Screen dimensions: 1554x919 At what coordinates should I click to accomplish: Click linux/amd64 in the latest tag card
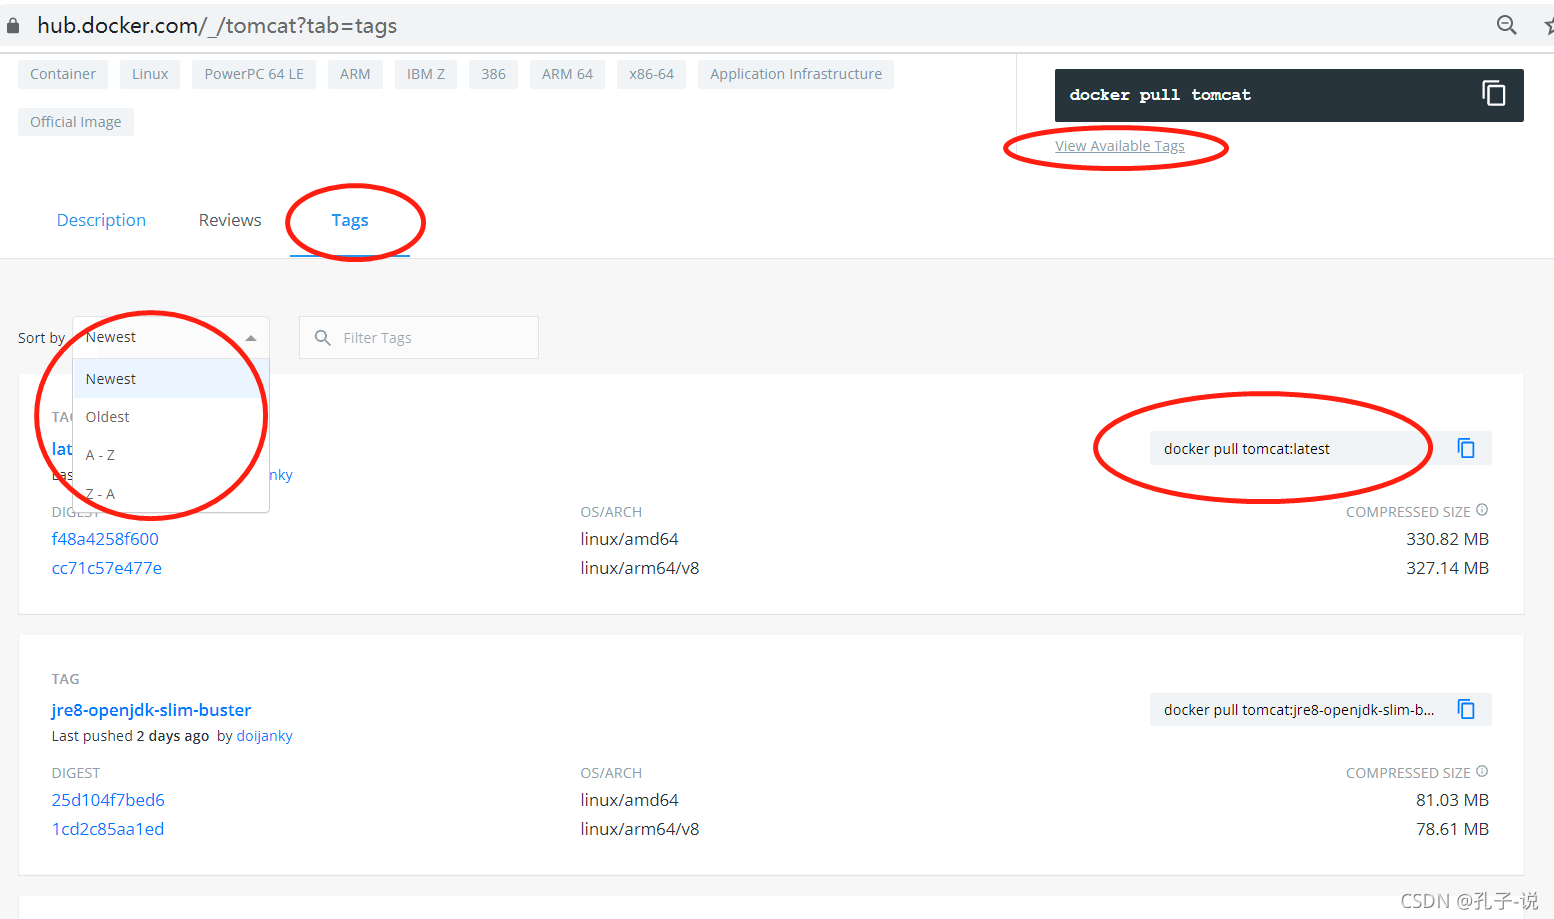(x=629, y=539)
